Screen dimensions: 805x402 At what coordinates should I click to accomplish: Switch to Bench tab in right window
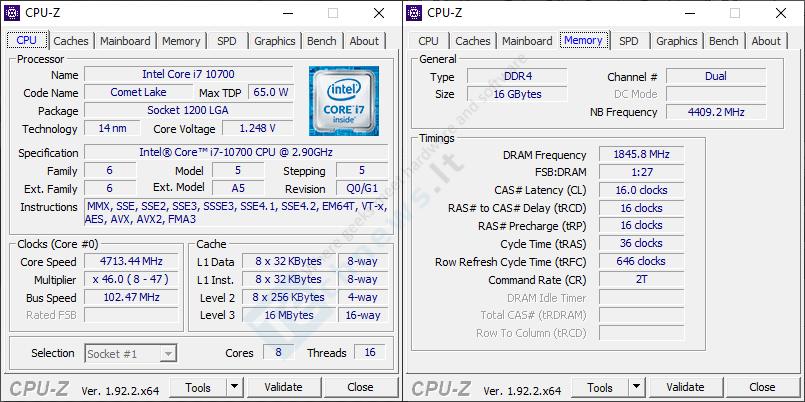point(724,41)
